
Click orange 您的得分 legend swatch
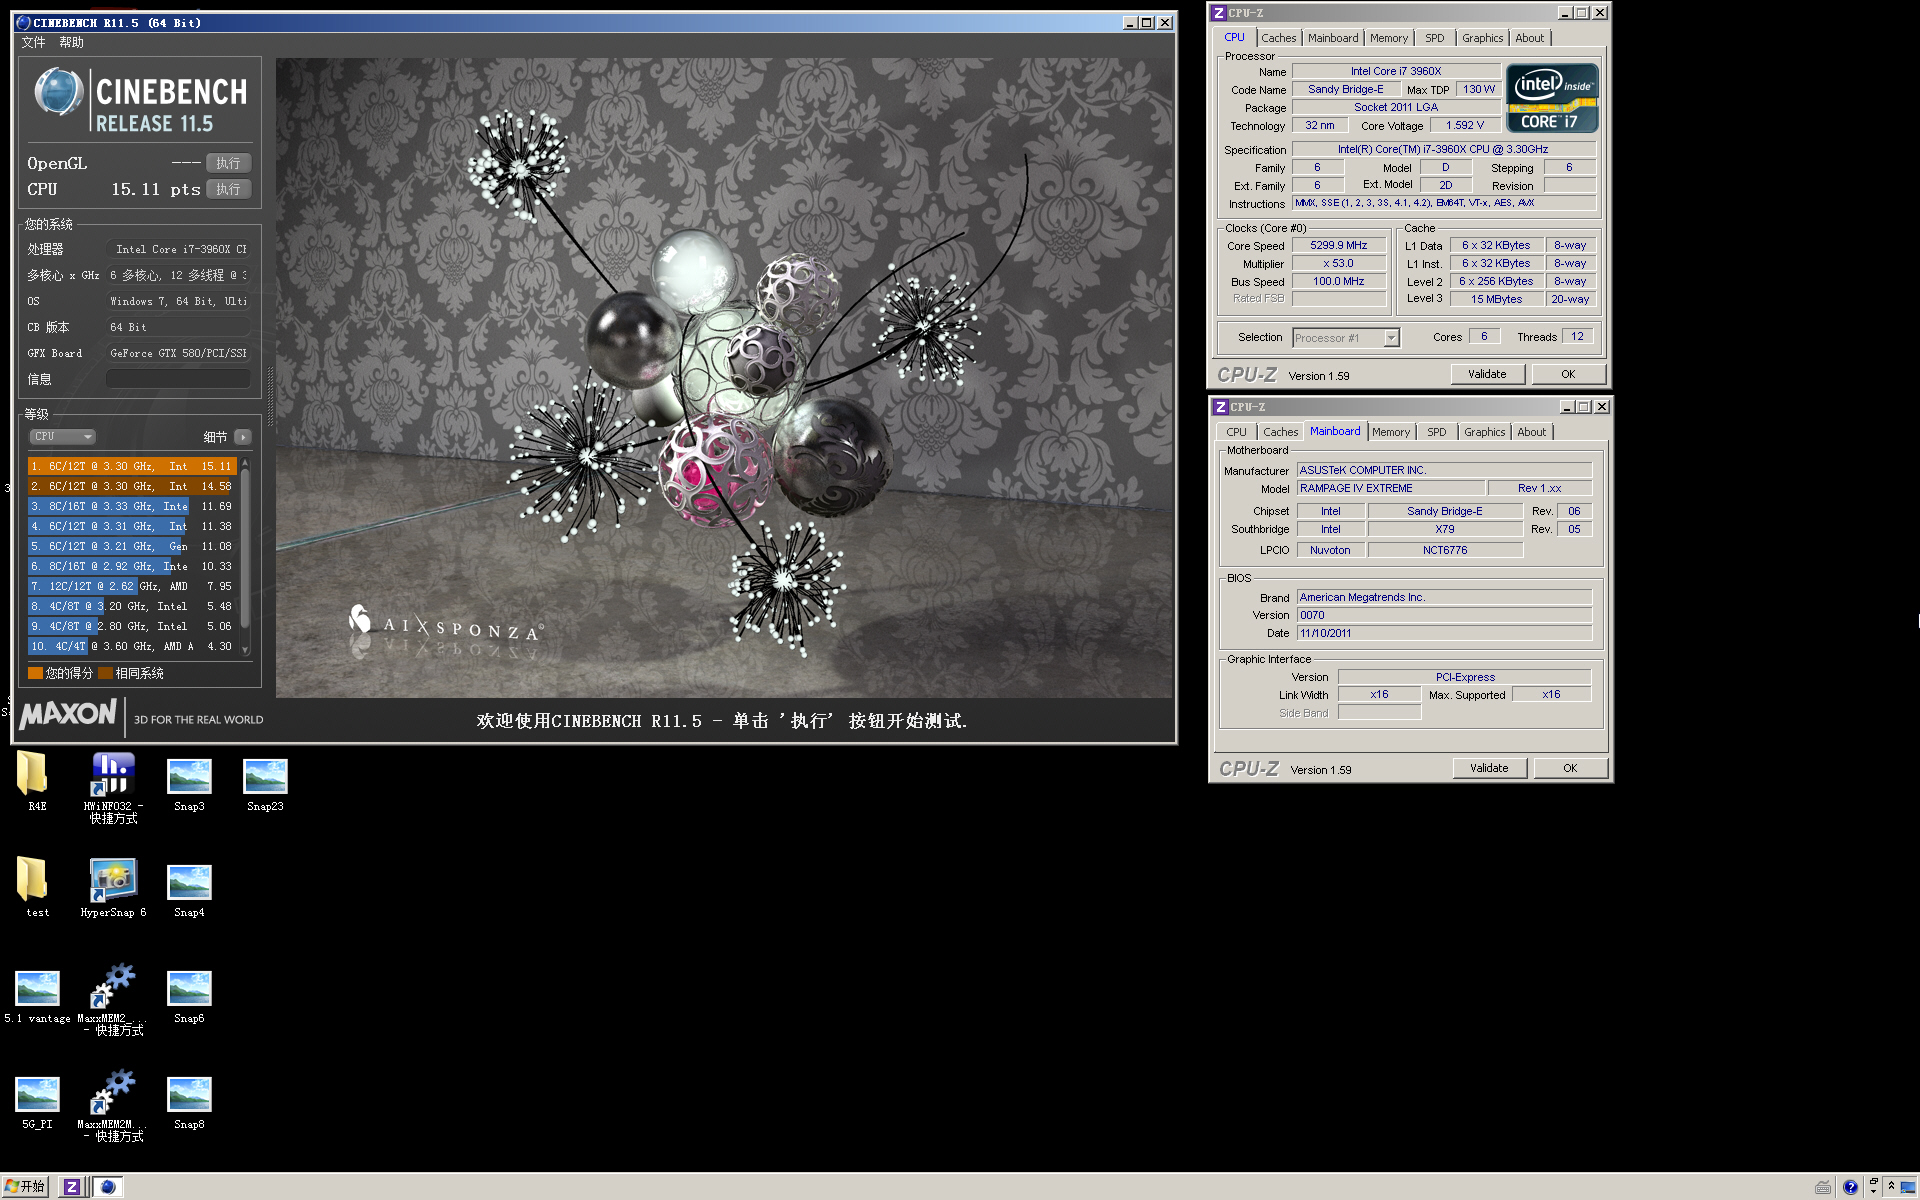click(35, 673)
